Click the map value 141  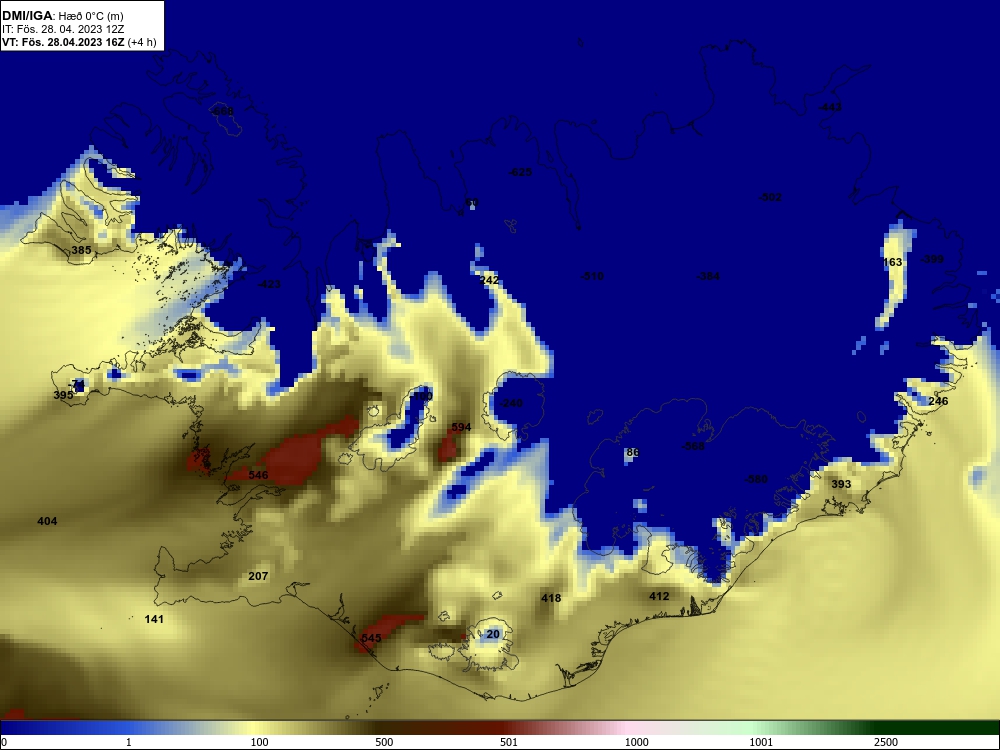(x=154, y=619)
